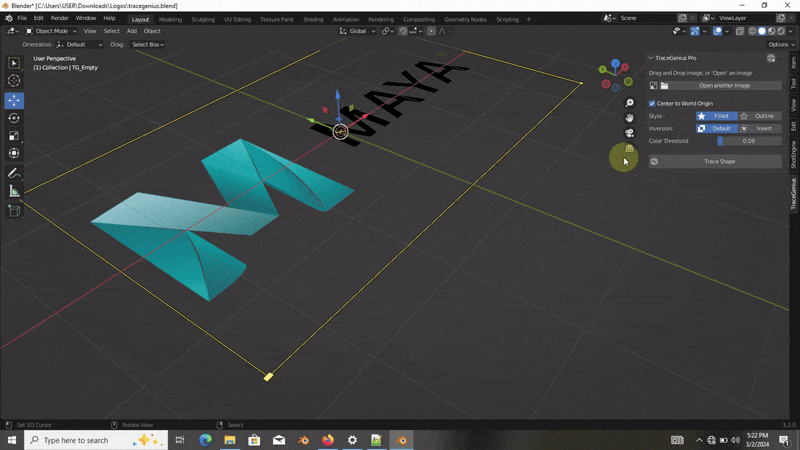Toggle viewport gizmos display

[695, 31]
